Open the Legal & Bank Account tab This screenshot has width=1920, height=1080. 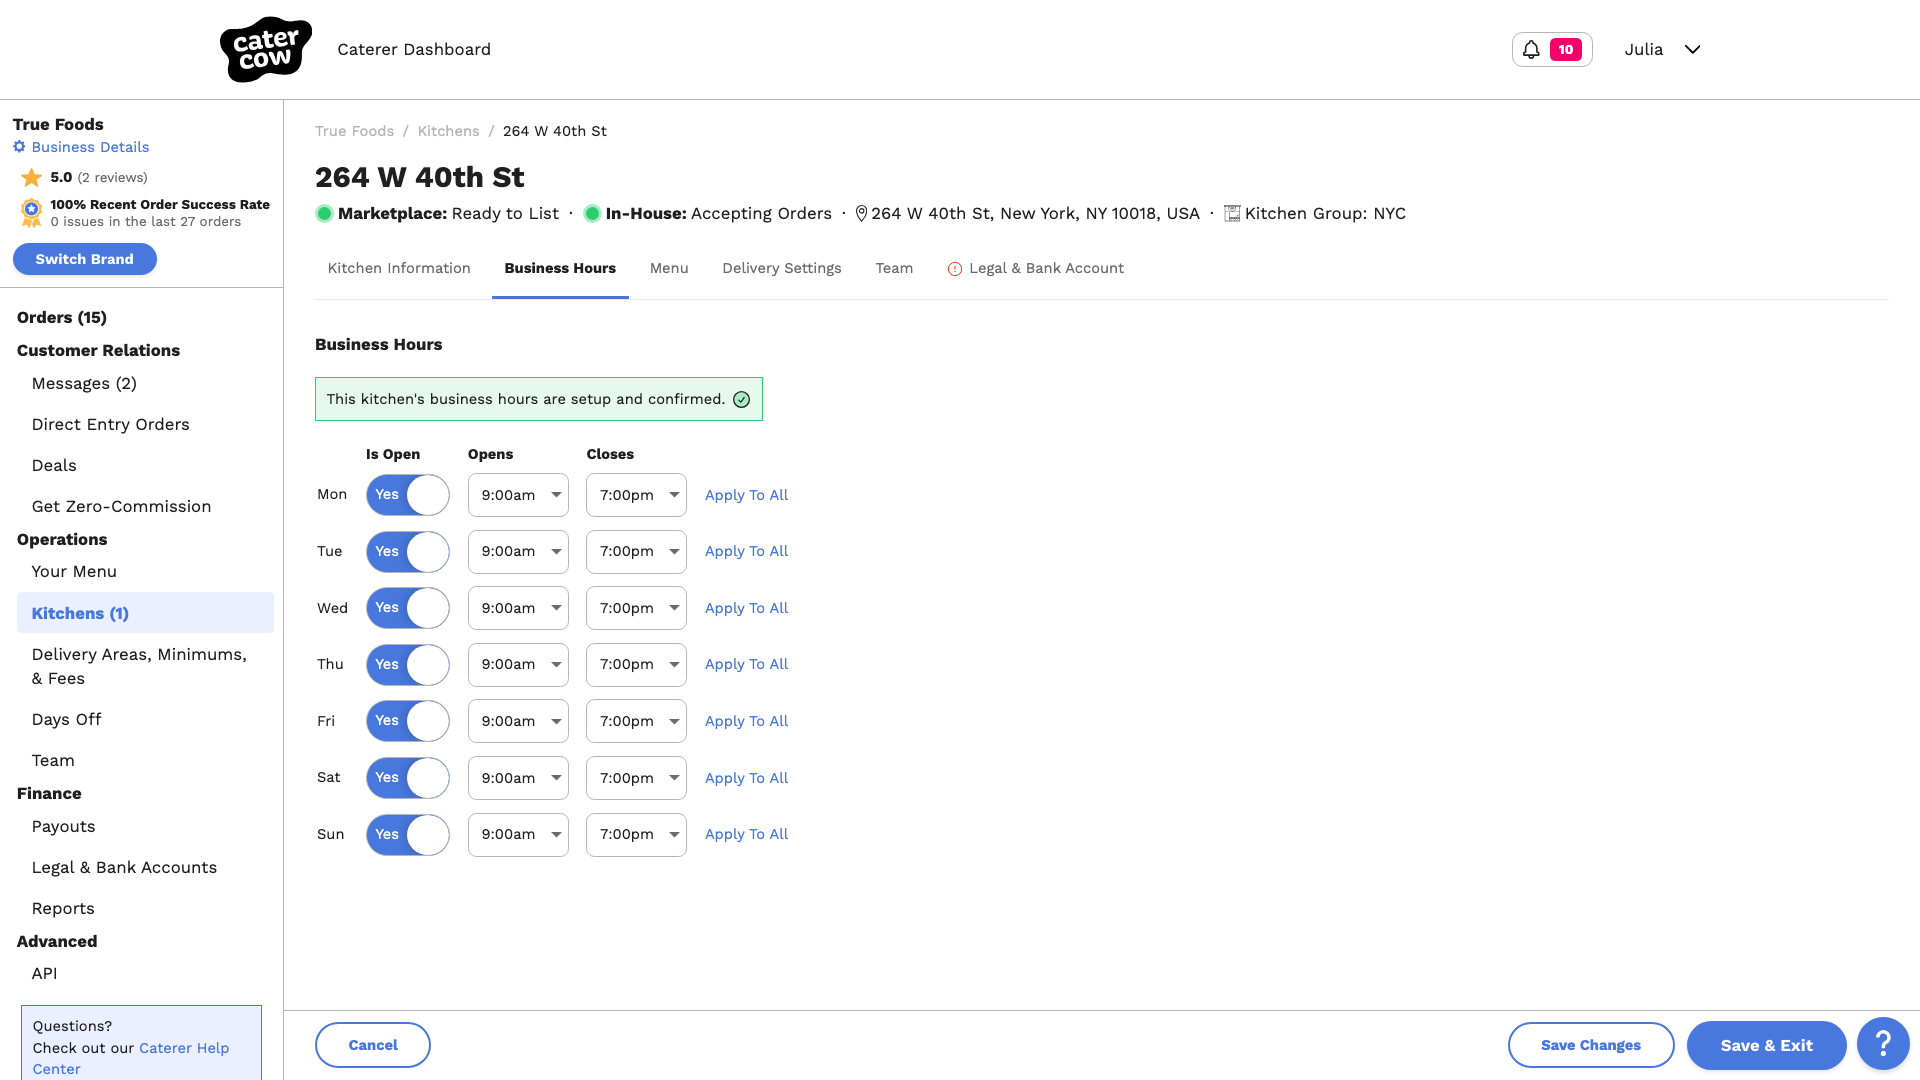click(x=1035, y=268)
